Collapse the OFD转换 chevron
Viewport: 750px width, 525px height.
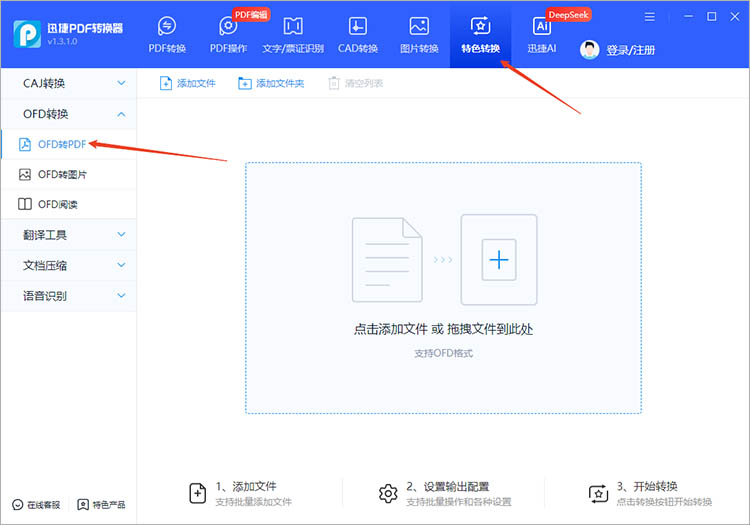click(121, 114)
